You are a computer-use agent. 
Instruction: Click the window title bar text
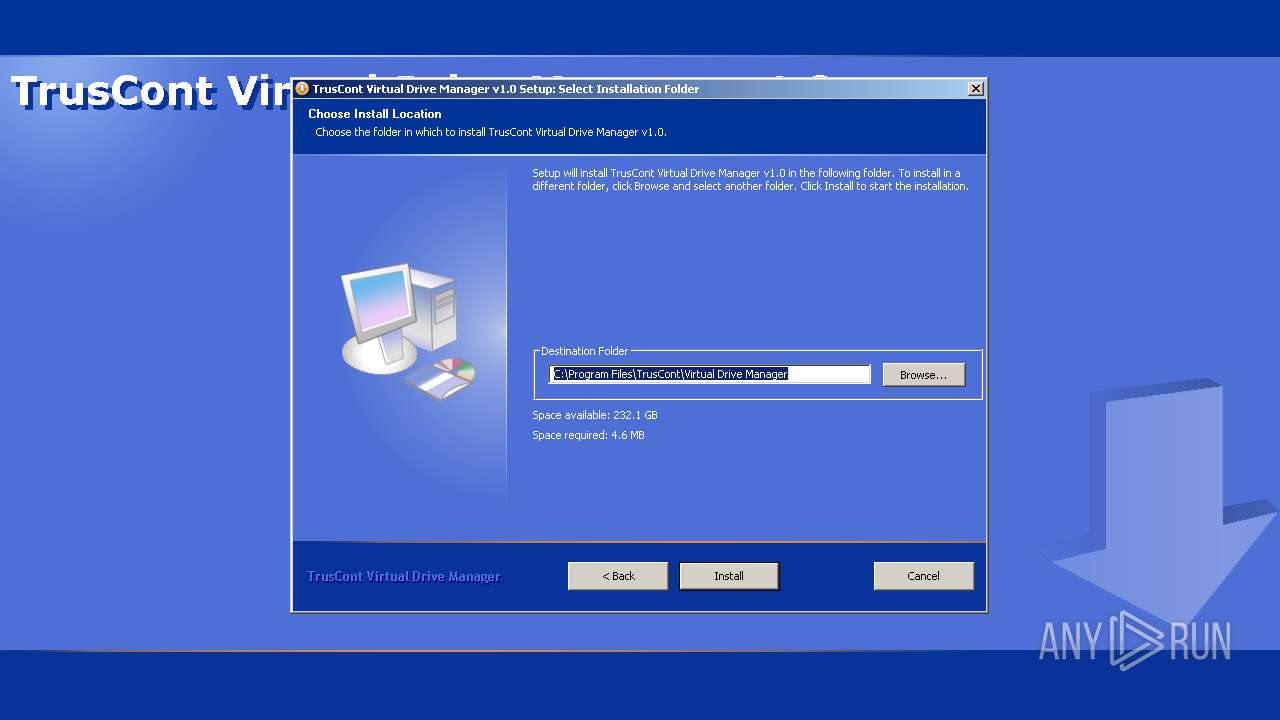505,89
